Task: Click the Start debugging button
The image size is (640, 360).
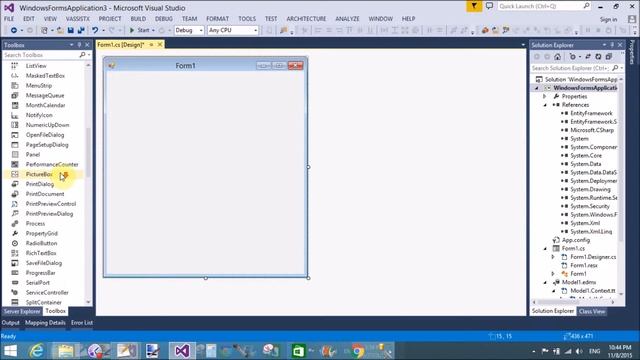Action: point(139,30)
